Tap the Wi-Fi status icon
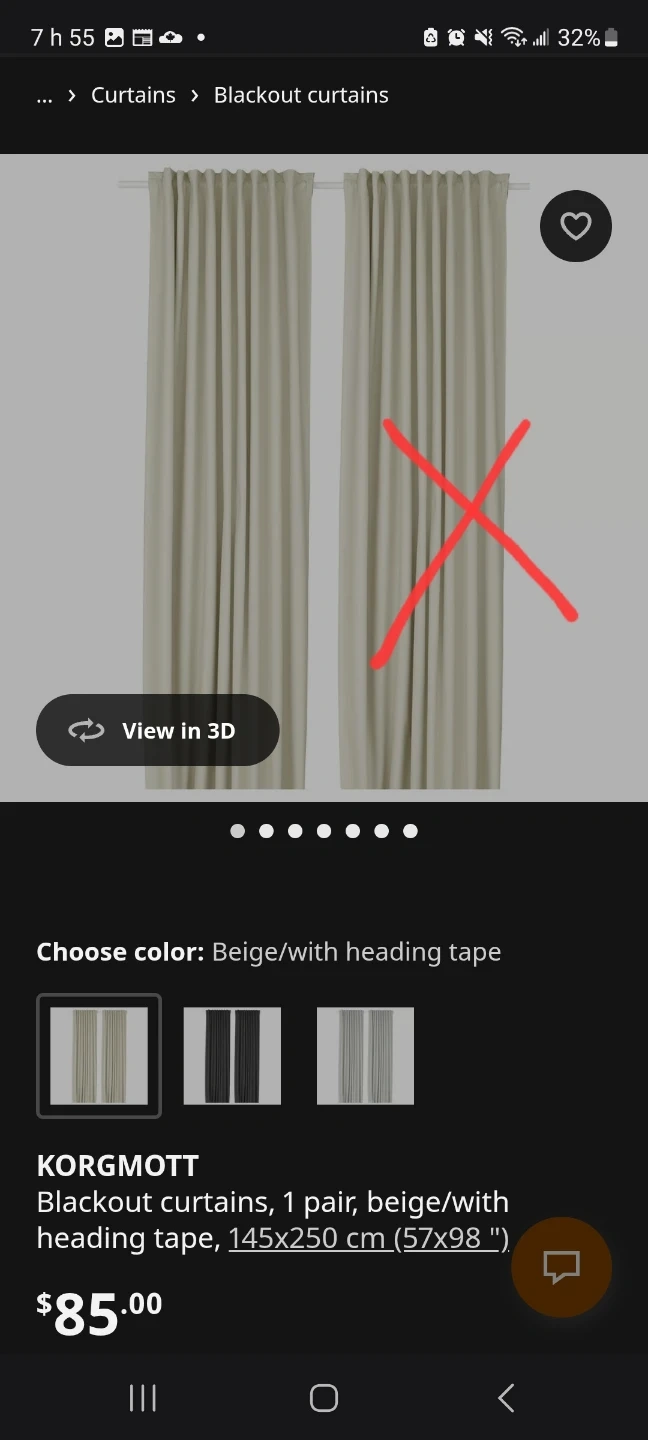Image resolution: width=648 pixels, height=1440 pixels. [x=514, y=38]
